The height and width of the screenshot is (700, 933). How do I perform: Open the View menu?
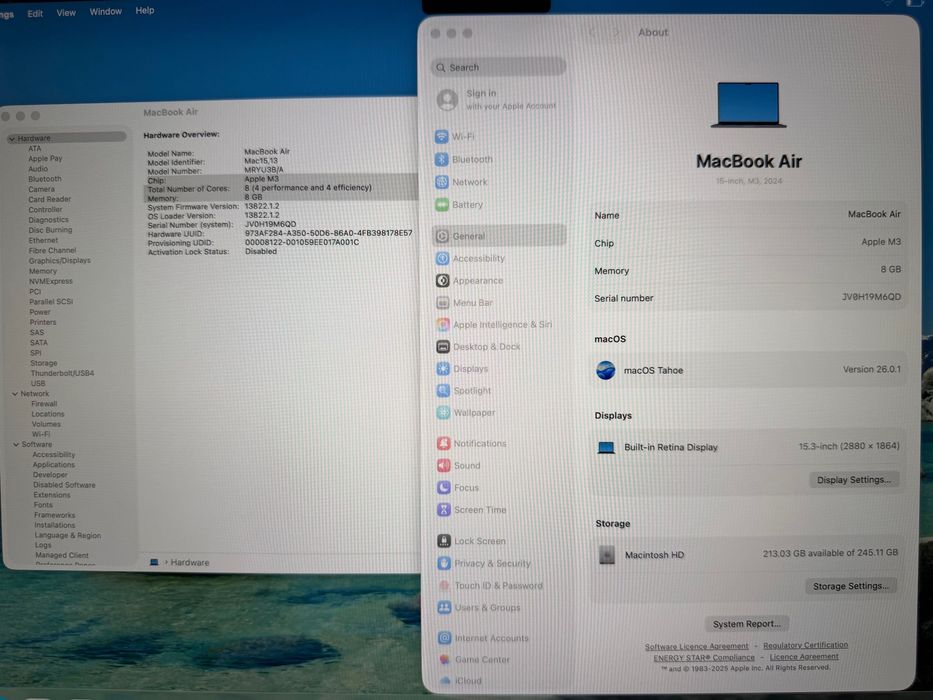point(66,12)
